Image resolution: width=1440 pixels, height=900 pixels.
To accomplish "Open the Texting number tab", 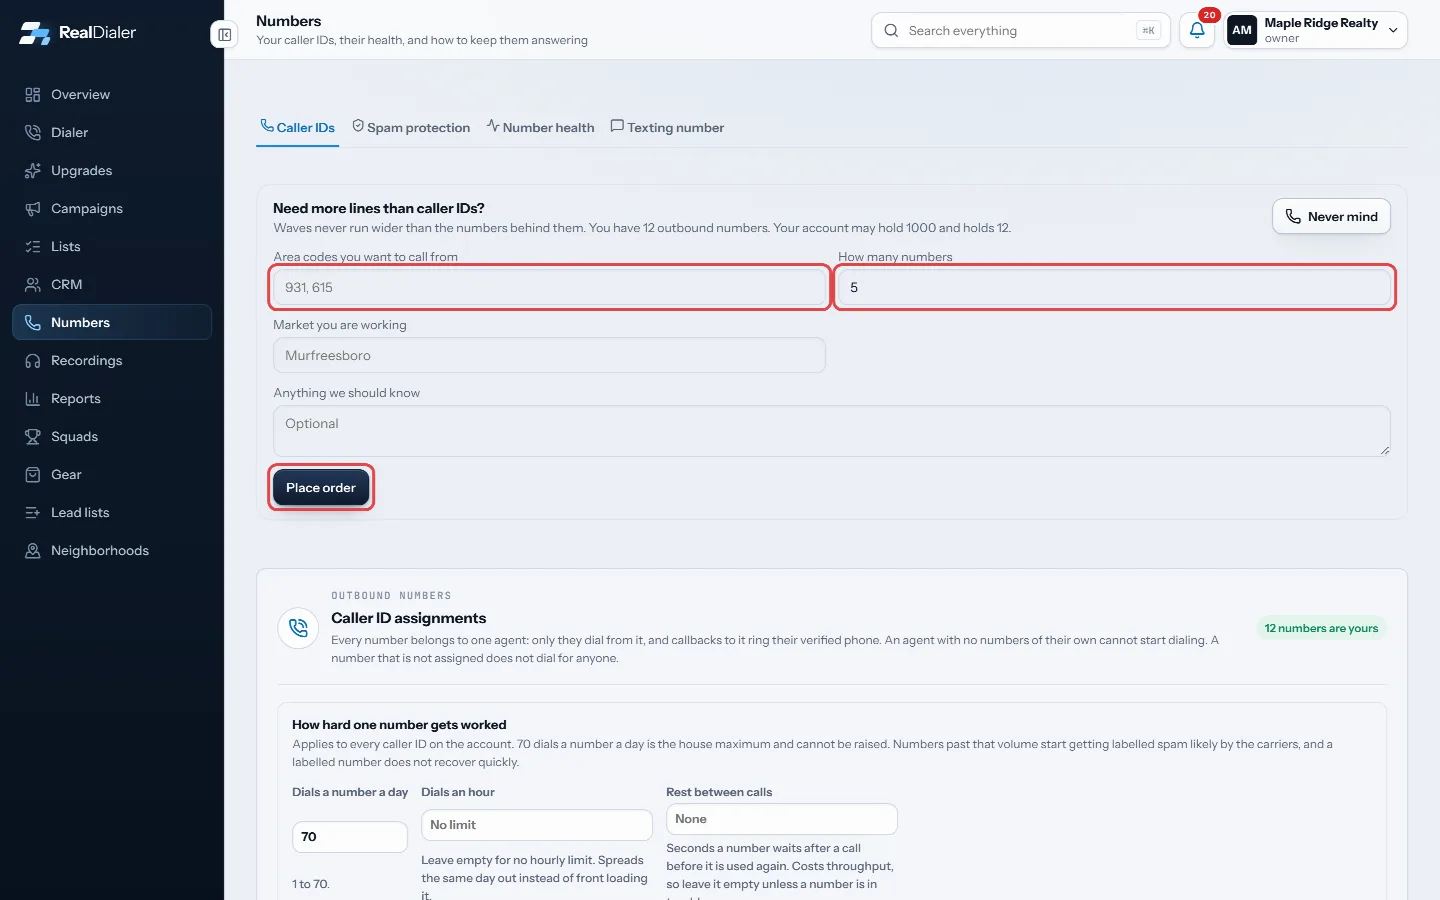I will pos(667,127).
